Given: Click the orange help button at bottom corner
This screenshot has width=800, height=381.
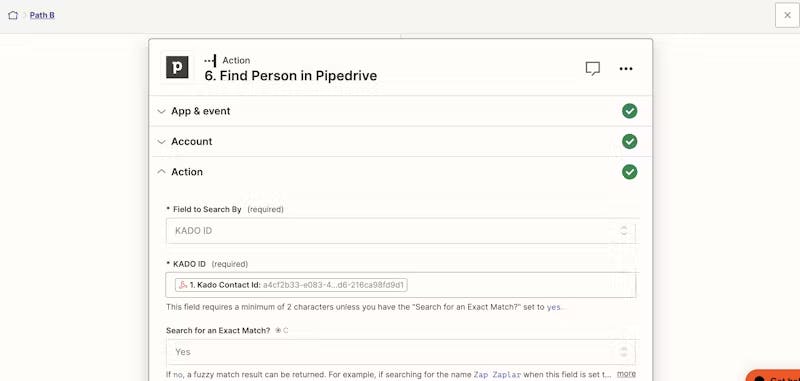Looking at the screenshot, I should coord(773,376).
